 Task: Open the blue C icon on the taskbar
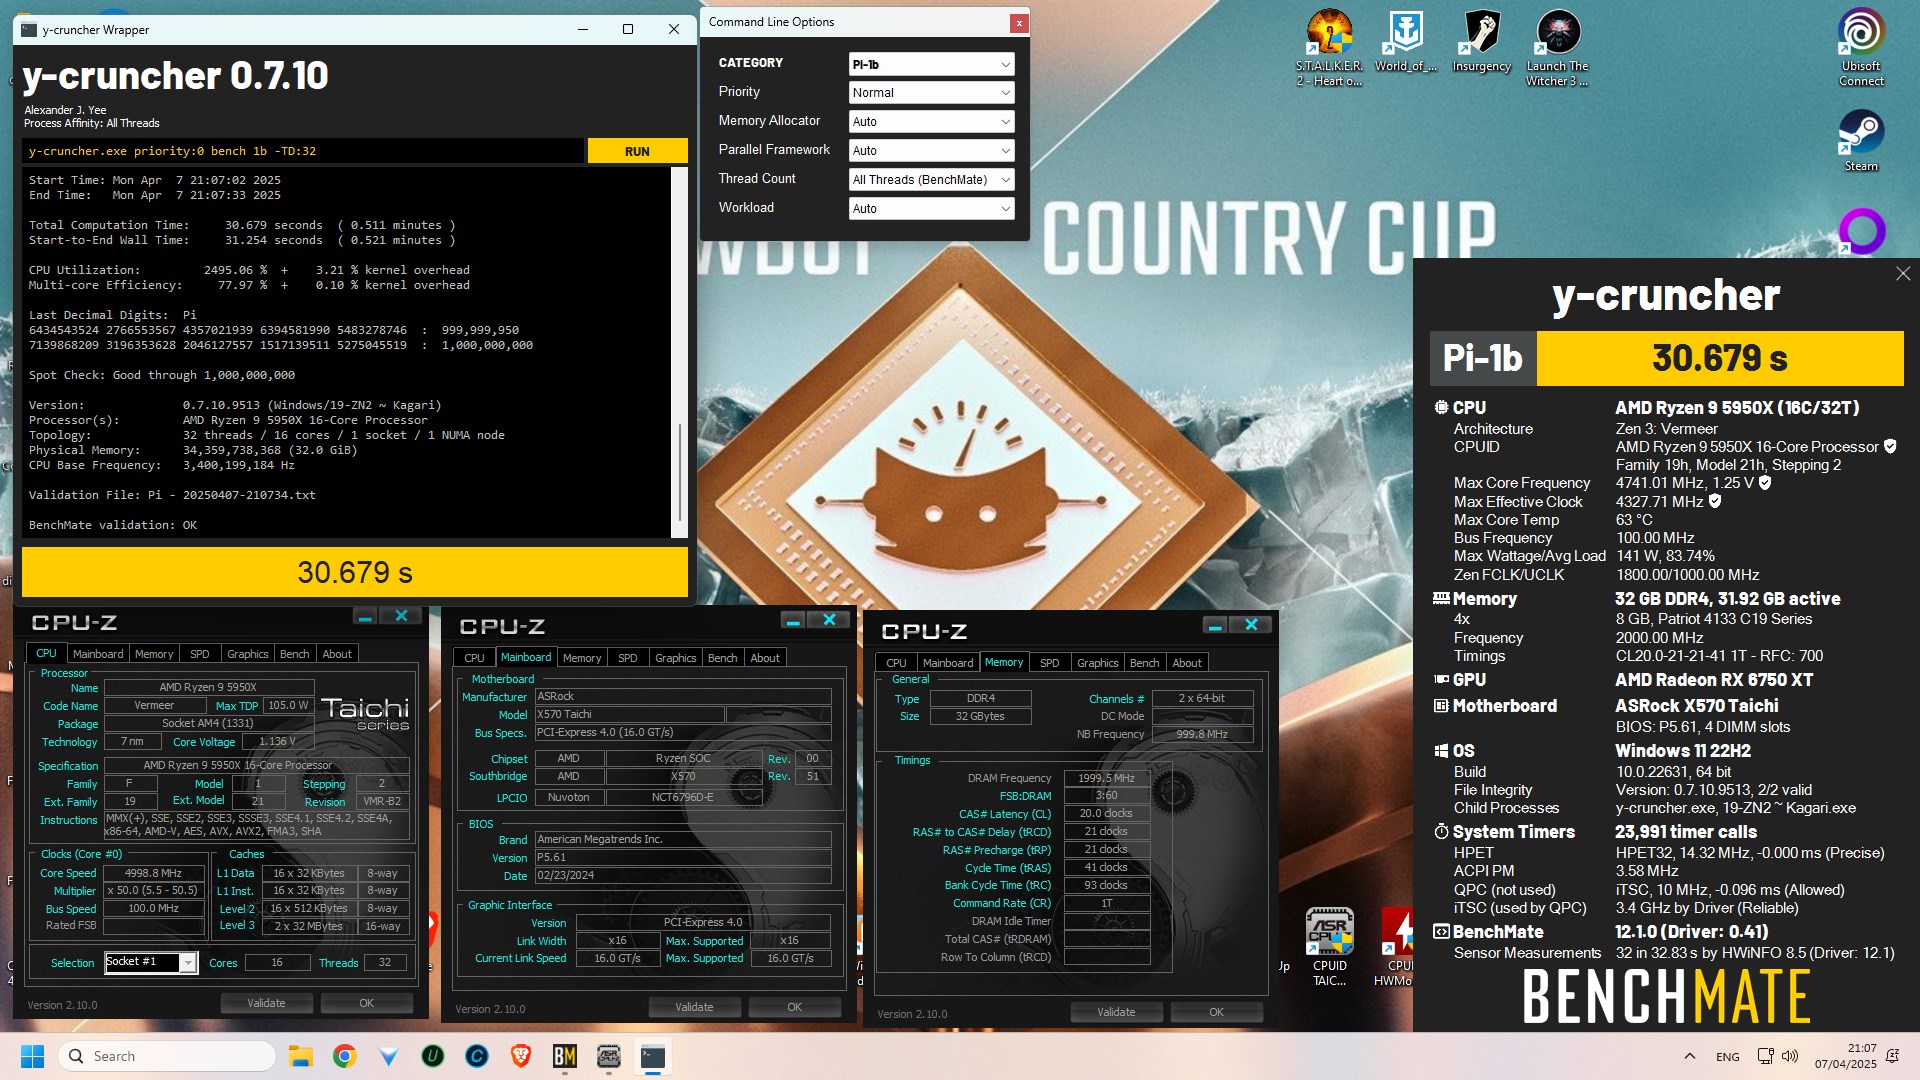(476, 1056)
